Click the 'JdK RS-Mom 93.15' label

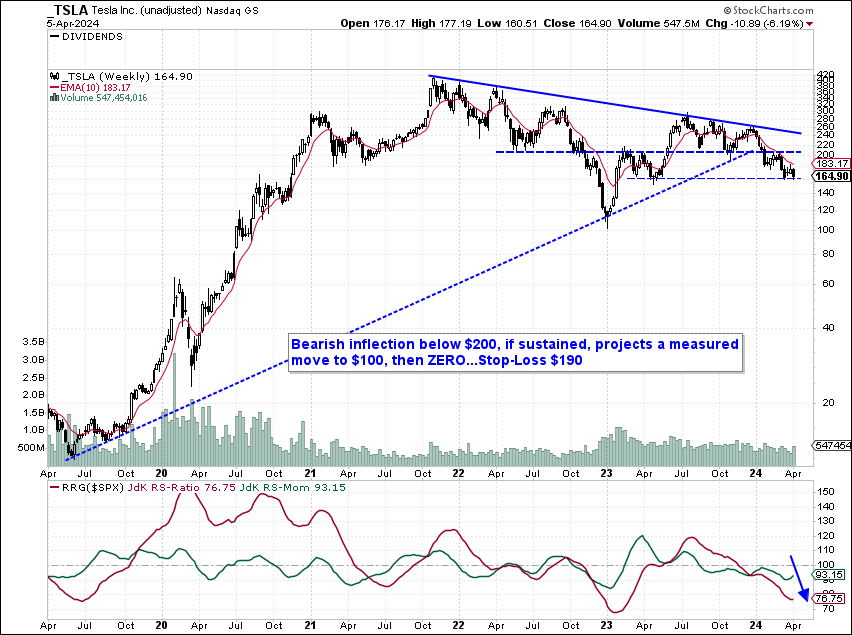click(292, 487)
